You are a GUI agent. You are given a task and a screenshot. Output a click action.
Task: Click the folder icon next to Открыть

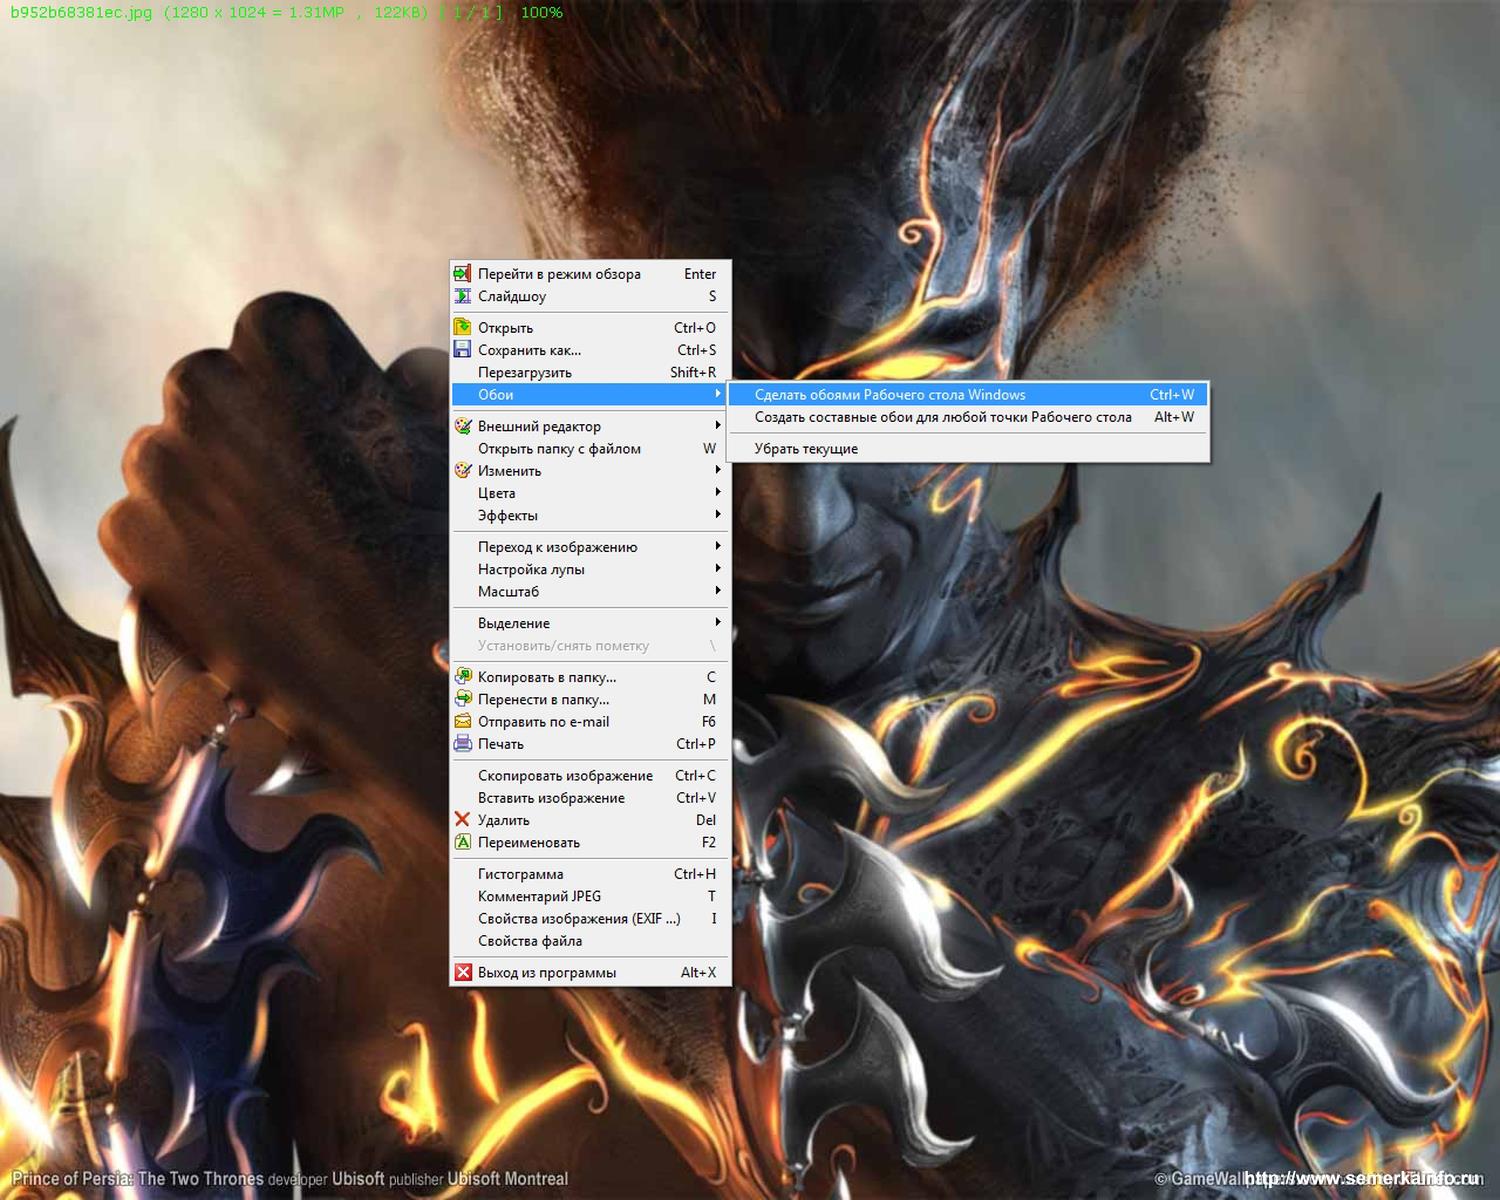coord(462,328)
